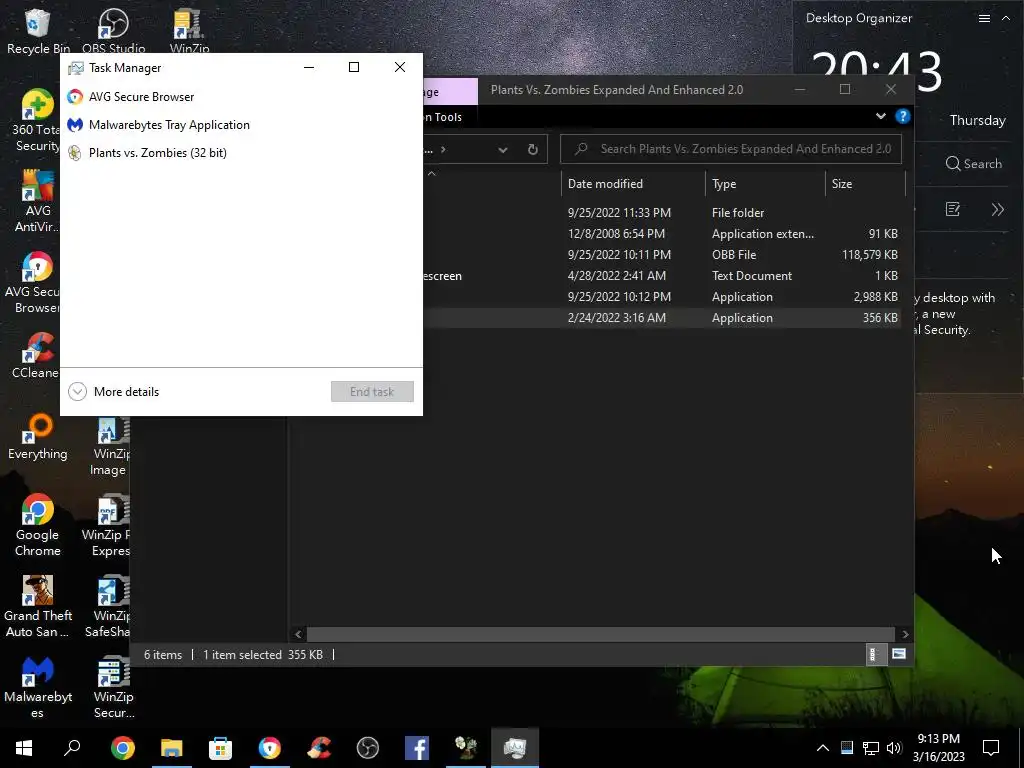Open the address bar history dropdown
1024x768 pixels.
[503, 150]
